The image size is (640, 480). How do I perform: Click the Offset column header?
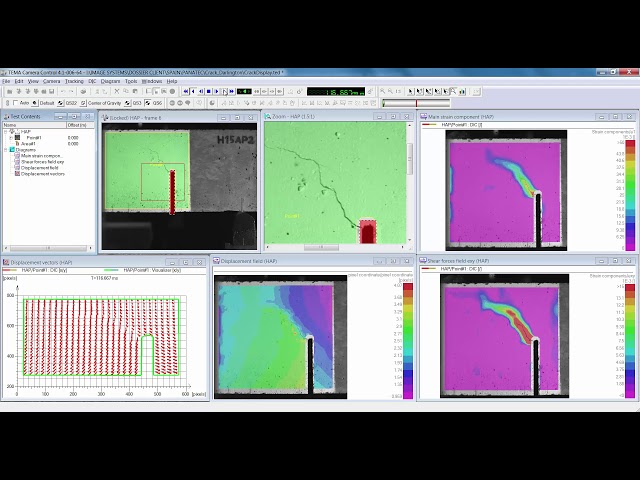pyautogui.click(x=80, y=125)
